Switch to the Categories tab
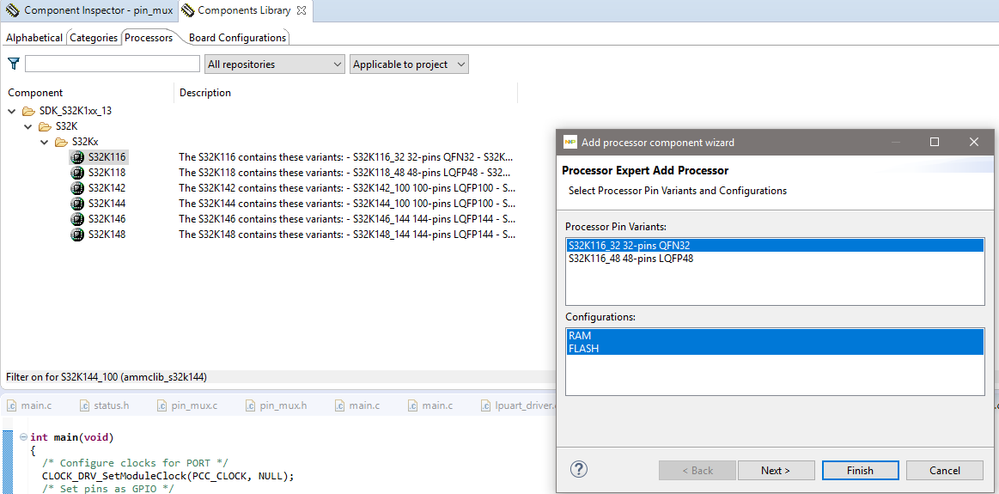Viewport: 999px width, 494px height. click(94, 38)
